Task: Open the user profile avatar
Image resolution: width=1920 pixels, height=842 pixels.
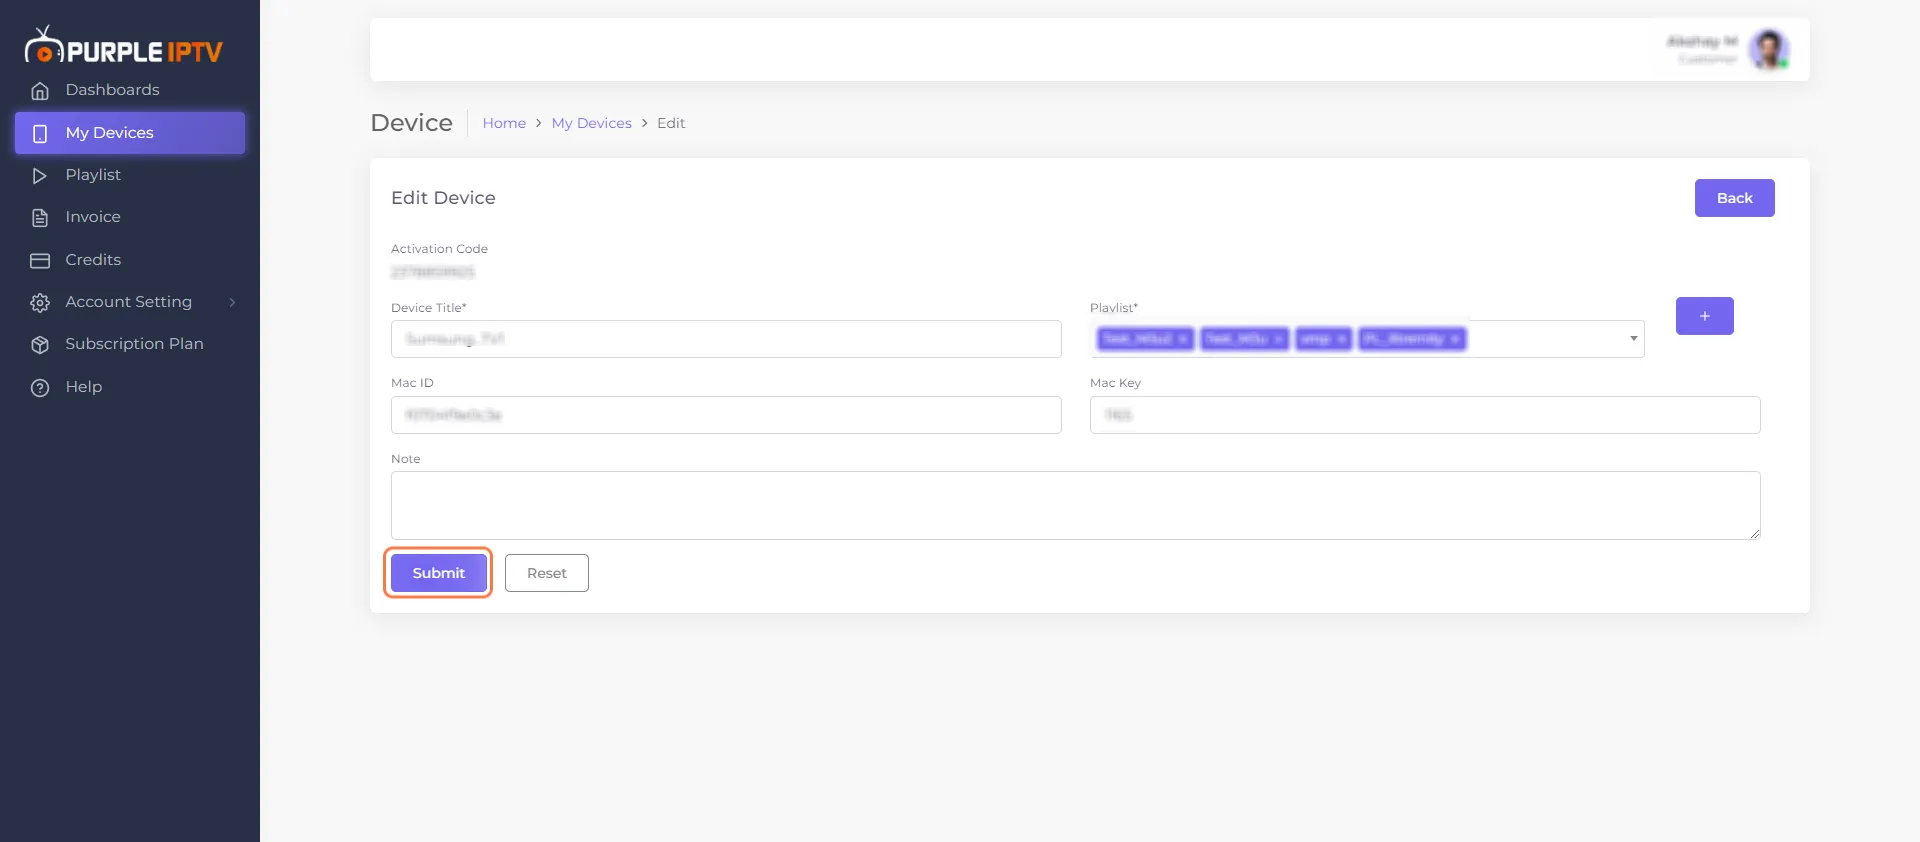Action: 1769,49
